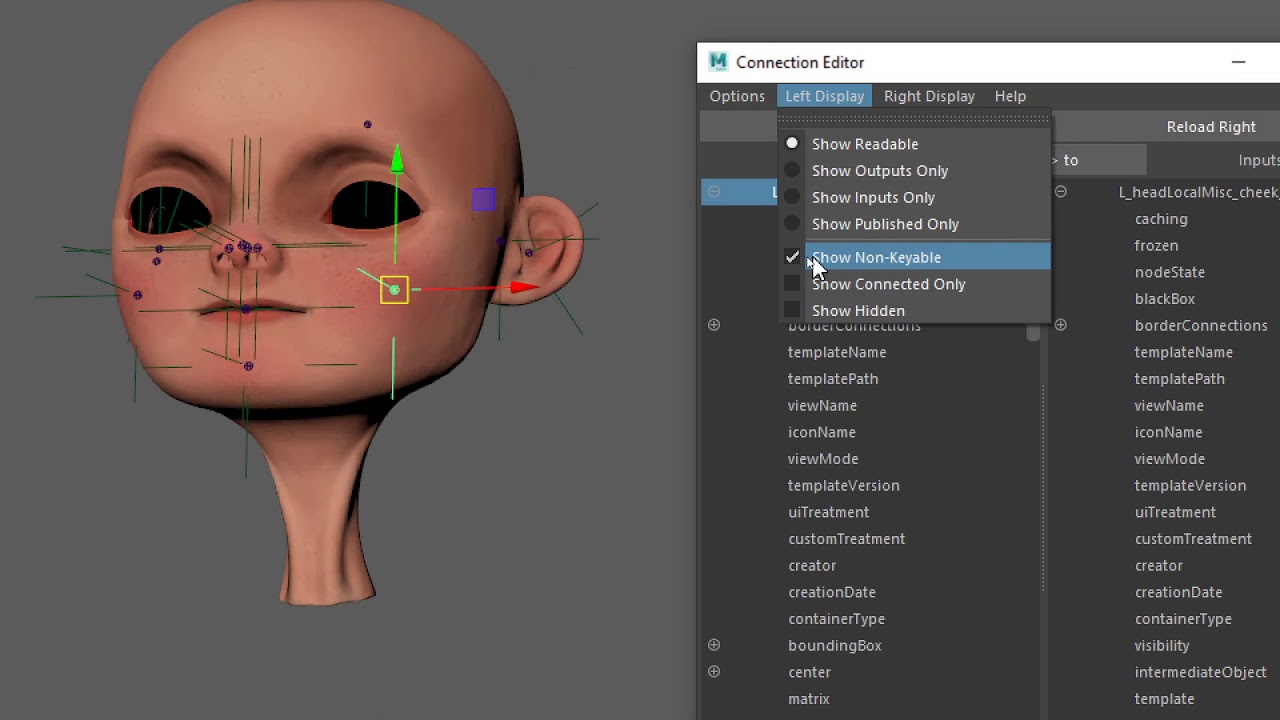Open the Right Display menu
The height and width of the screenshot is (720, 1280).
(x=929, y=96)
